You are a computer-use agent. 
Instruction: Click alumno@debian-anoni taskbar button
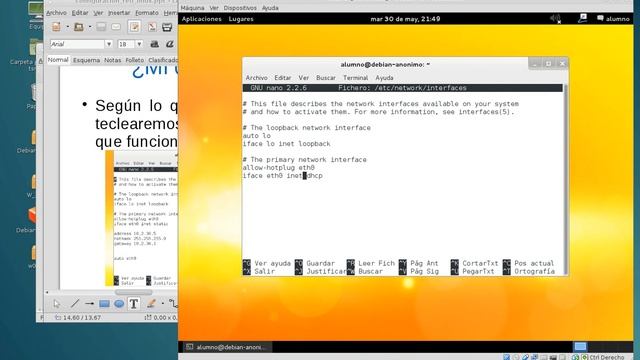pos(227,347)
